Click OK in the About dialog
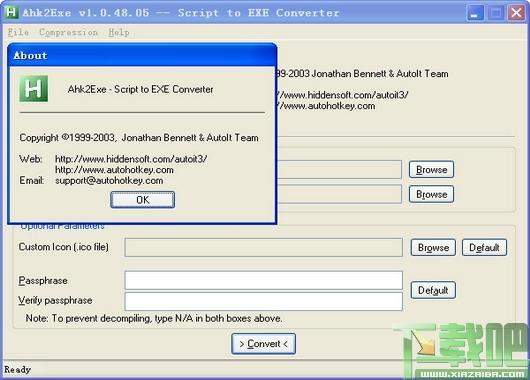 (x=142, y=199)
